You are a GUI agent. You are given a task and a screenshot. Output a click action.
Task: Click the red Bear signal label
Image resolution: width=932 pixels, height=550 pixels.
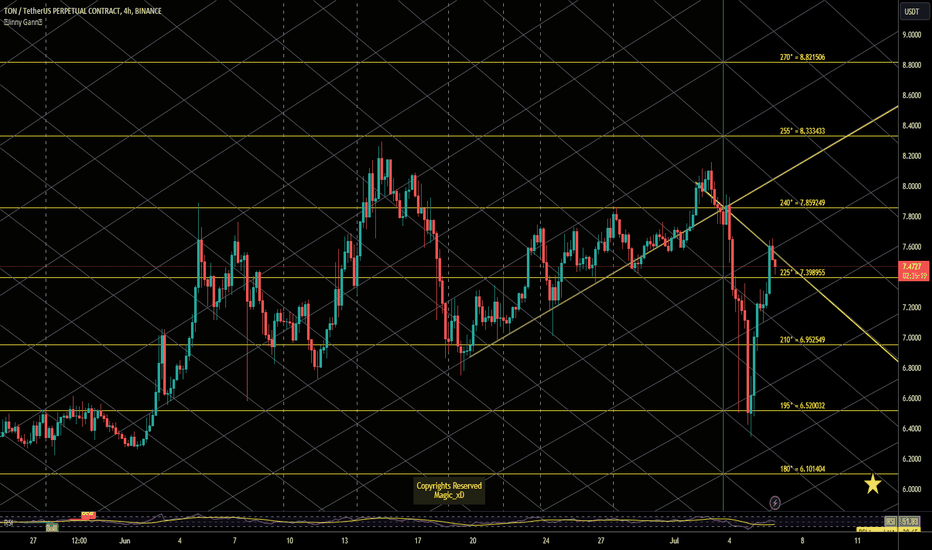tap(88, 514)
